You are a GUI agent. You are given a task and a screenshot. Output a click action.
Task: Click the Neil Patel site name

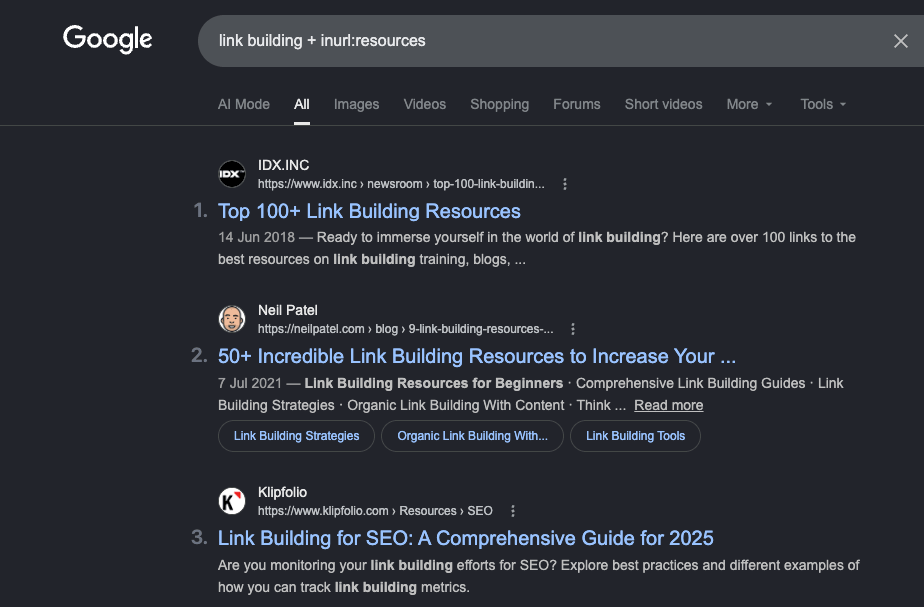[288, 310]
